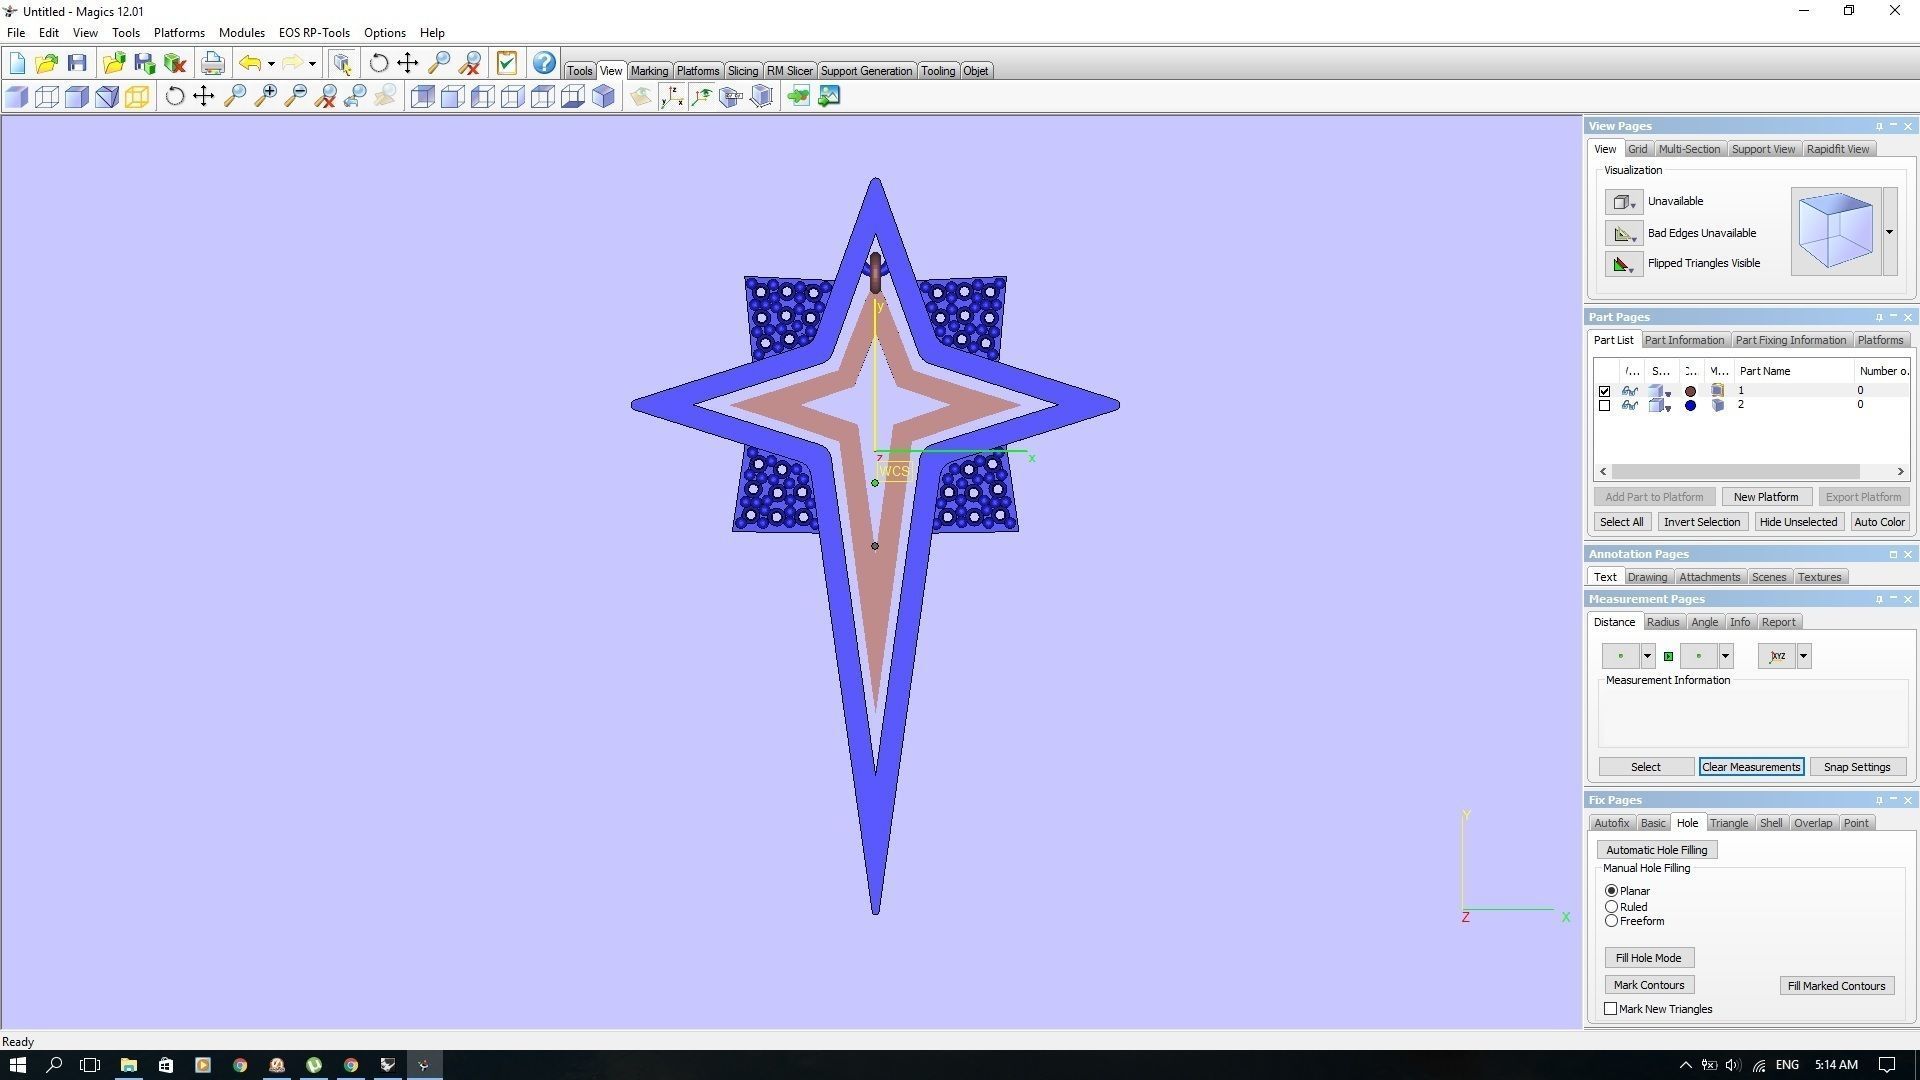Switch to the Support Generation tab
Viewport: 1920px width, 1080px height.
[x=866, y=71]
